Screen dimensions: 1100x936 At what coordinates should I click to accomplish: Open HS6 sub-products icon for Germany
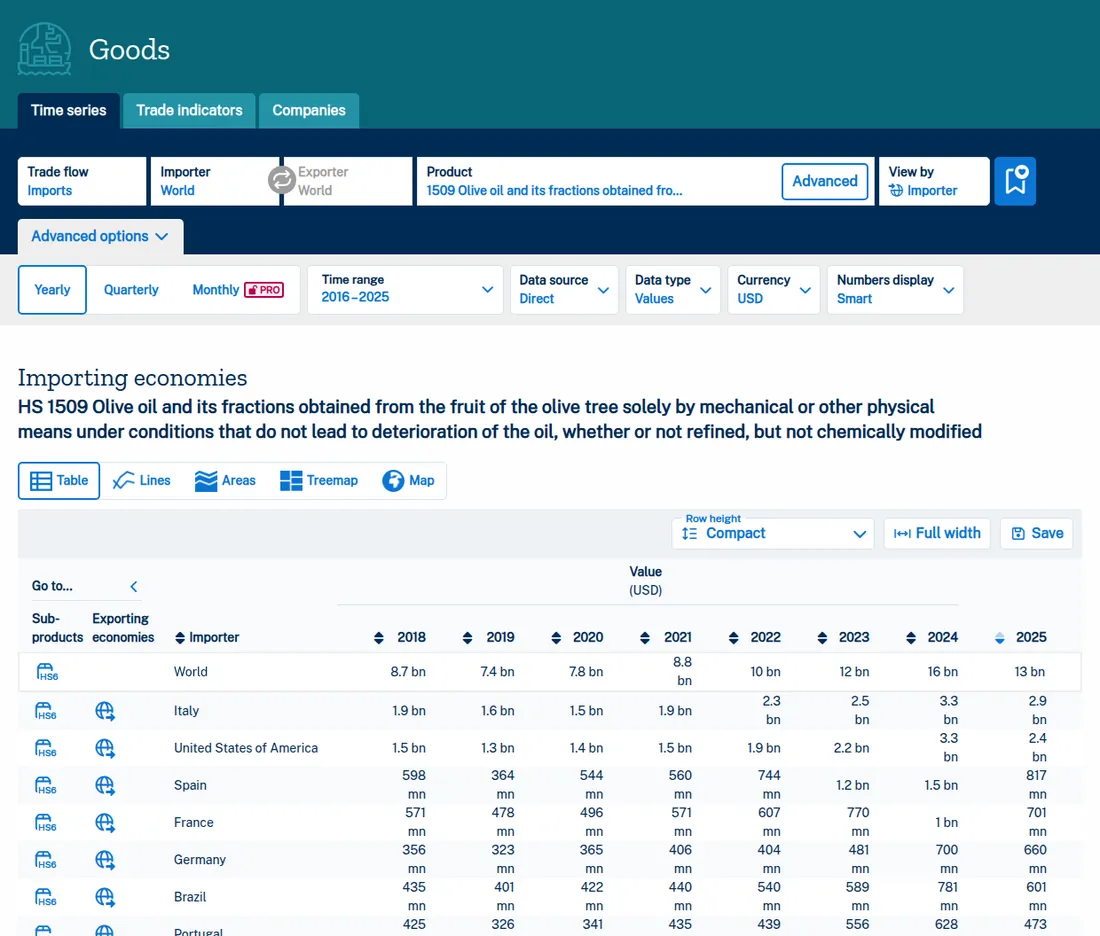pos(46,860)
